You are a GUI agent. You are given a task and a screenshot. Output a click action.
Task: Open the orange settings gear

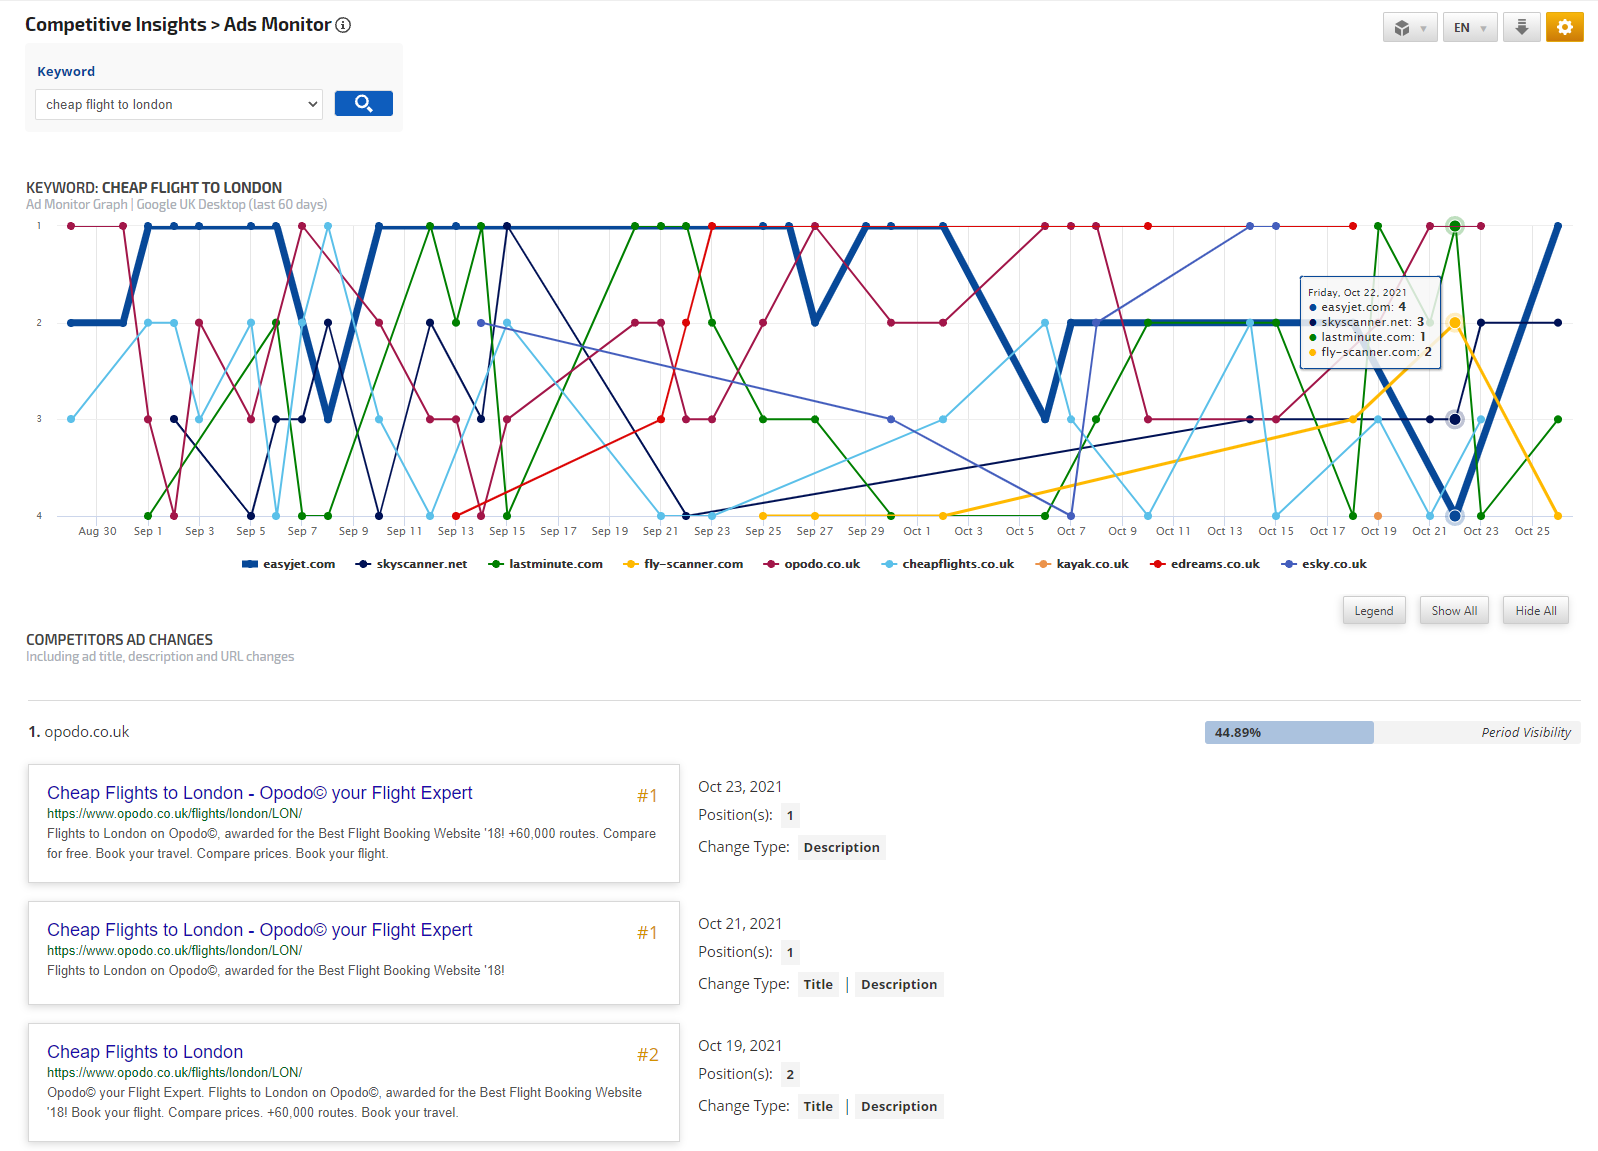pos(1564,27)
